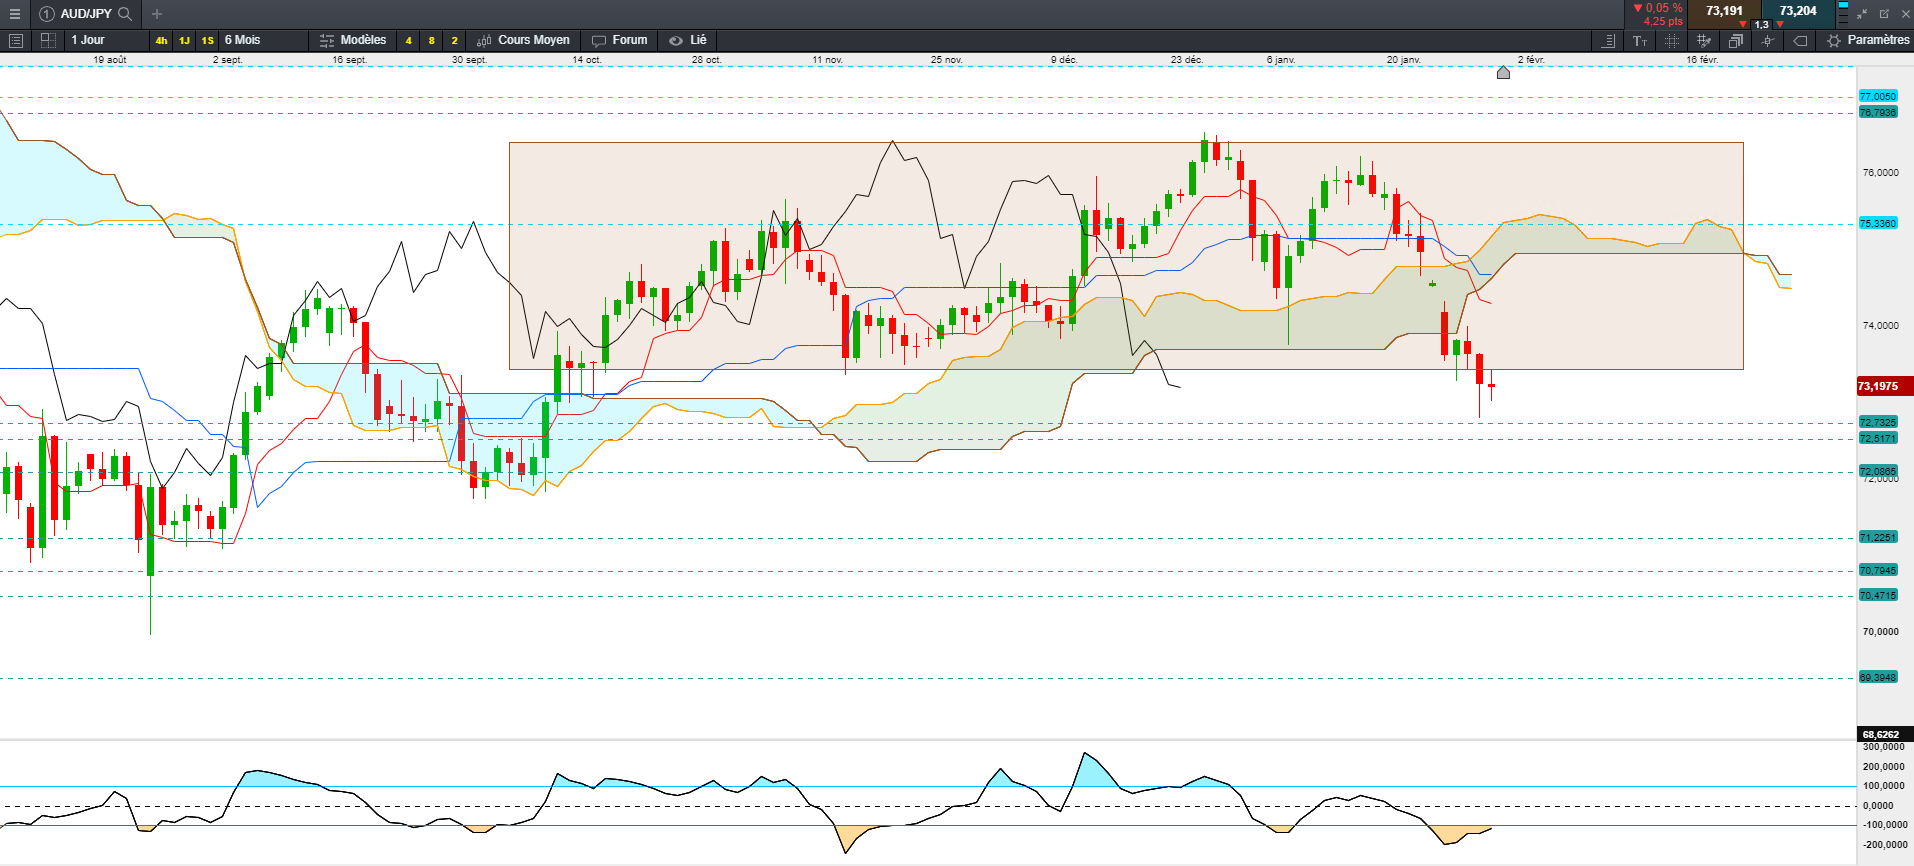Open the Cours Moyen price type dropdown
1914x866 pixels.
[x=524, y=40]
